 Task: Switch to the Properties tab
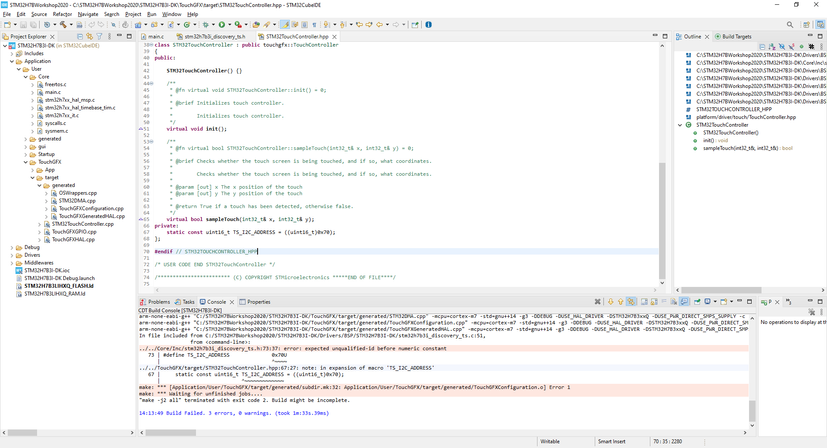255,302
